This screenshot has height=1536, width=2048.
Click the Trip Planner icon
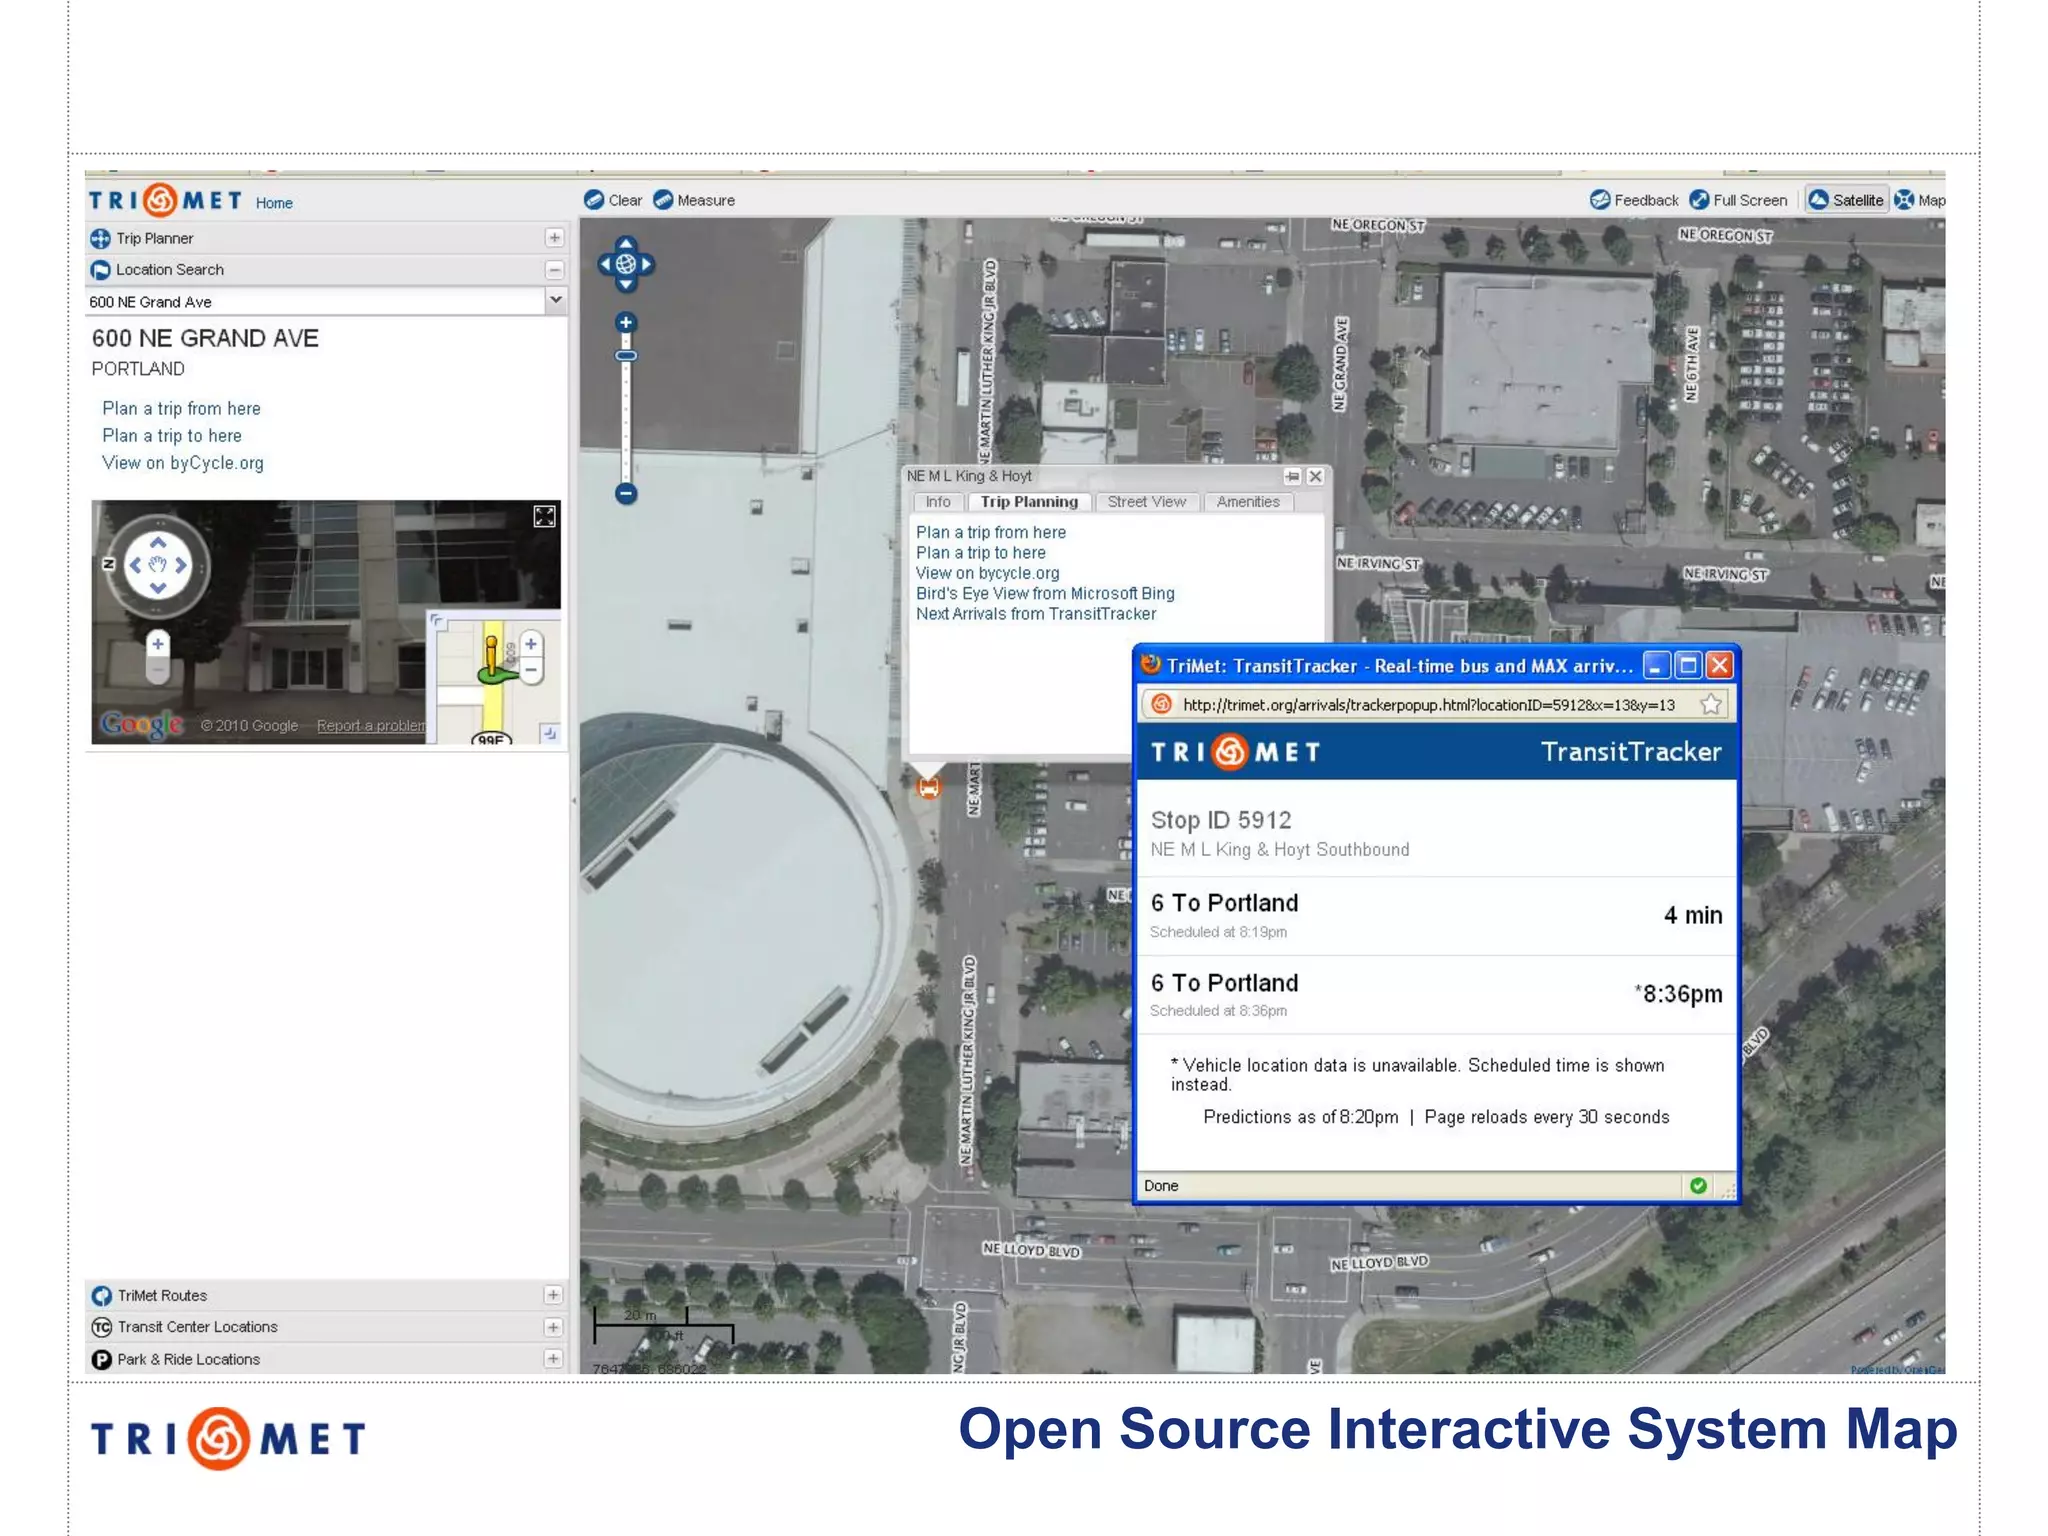(100, 238)
